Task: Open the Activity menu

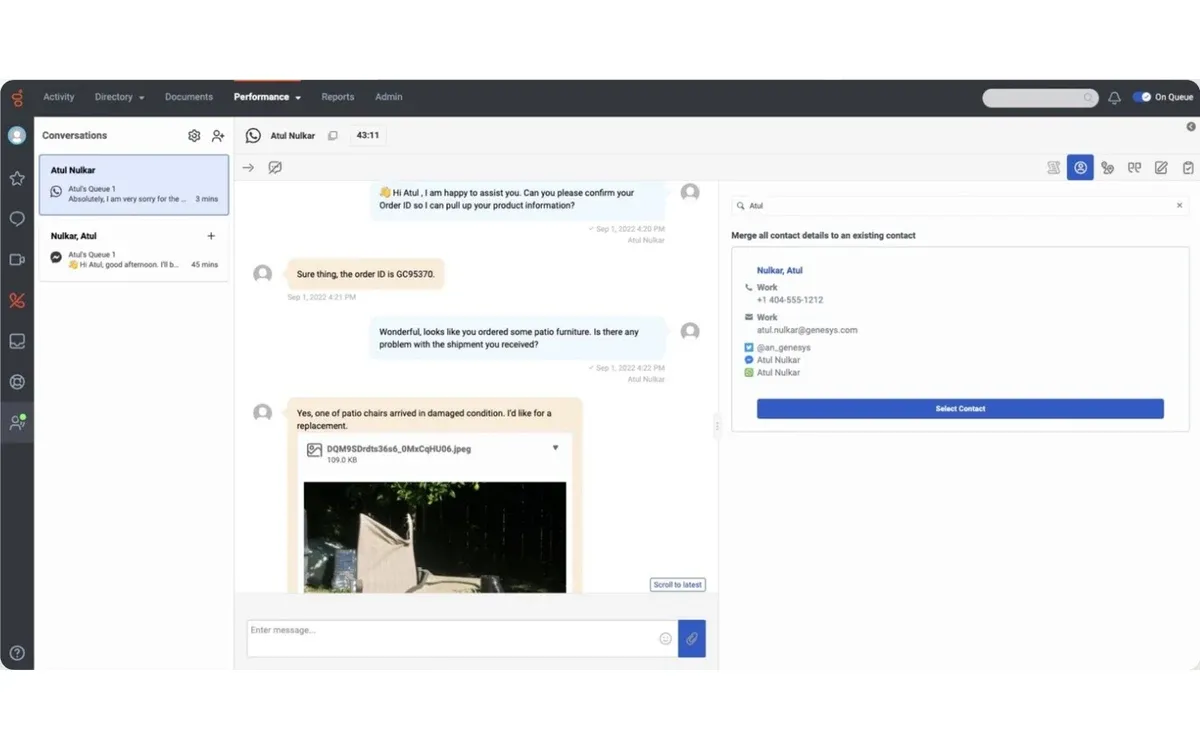Action: pos(59,97)
